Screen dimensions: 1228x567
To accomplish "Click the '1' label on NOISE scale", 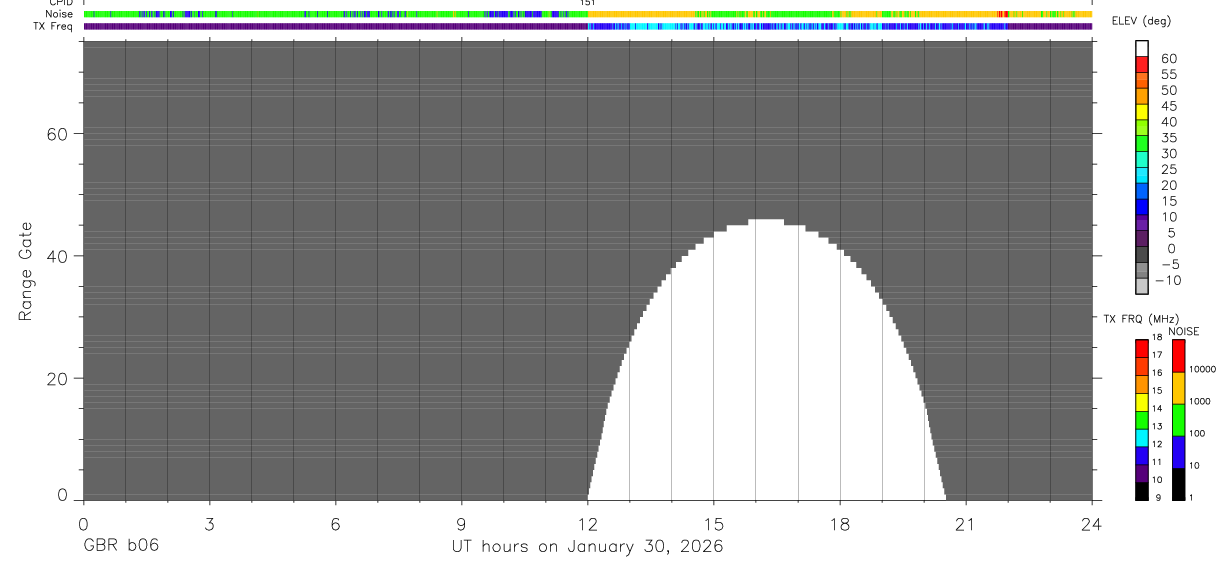I will pos(1190,498).
